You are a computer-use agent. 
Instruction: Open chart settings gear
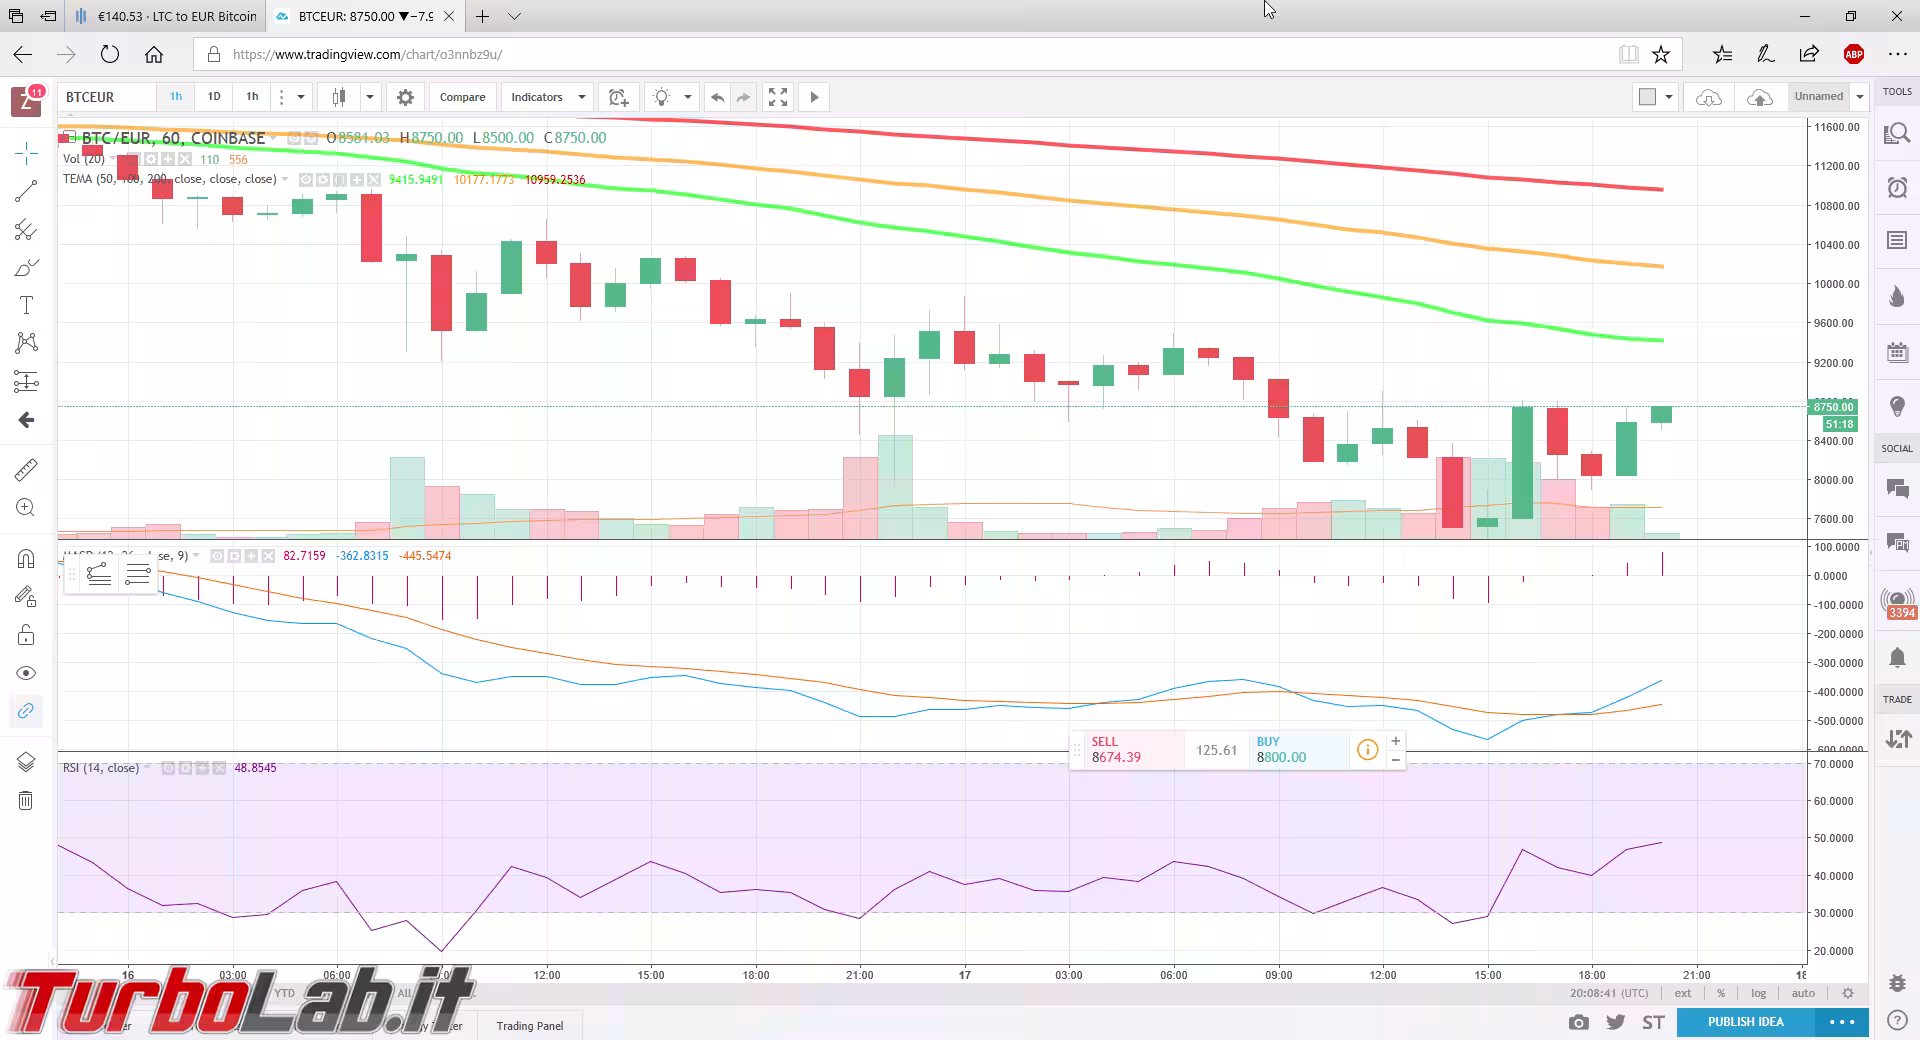405,97
